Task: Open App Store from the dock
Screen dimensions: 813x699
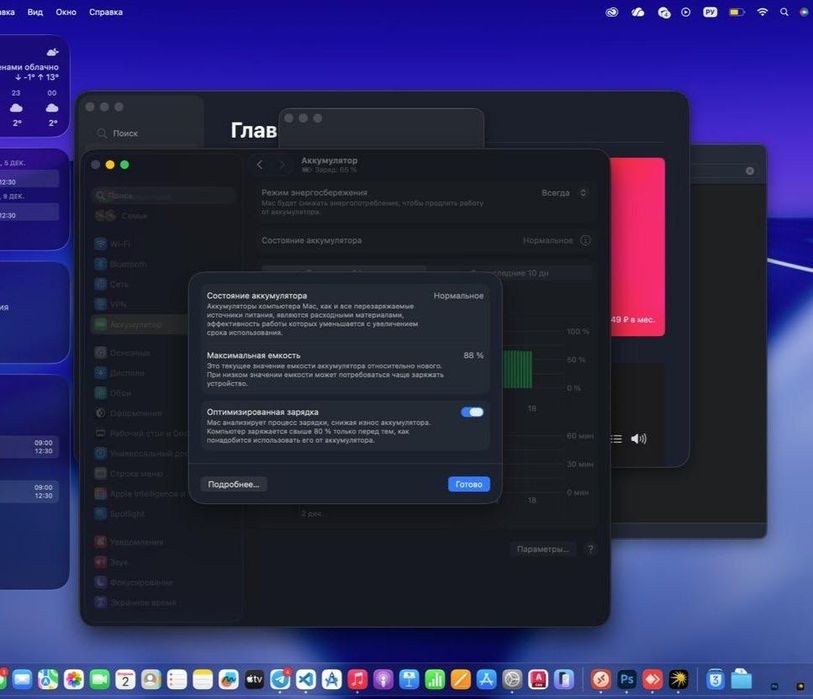Action: 486,679
